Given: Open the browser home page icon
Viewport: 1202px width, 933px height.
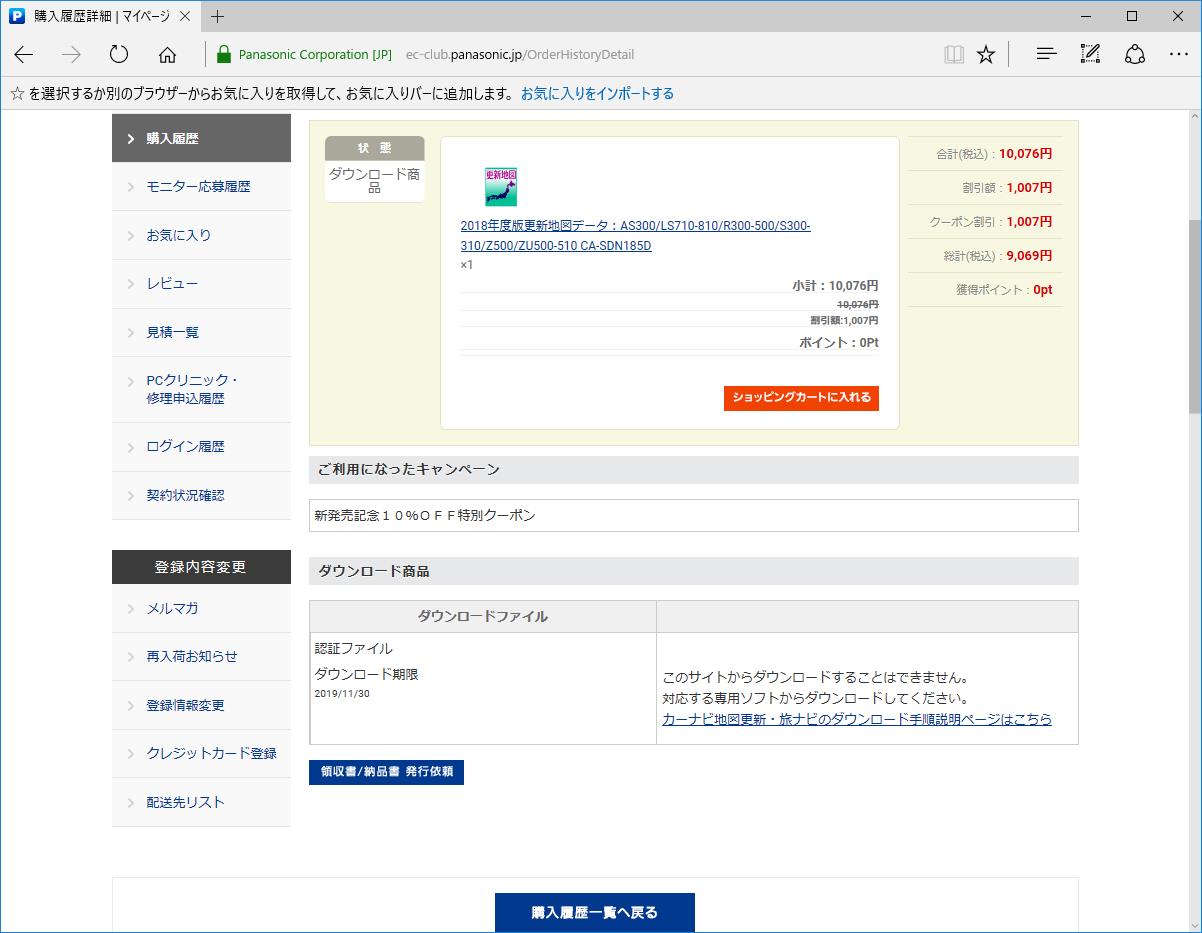Looking at the screenshot, I should tap(167, 55).
